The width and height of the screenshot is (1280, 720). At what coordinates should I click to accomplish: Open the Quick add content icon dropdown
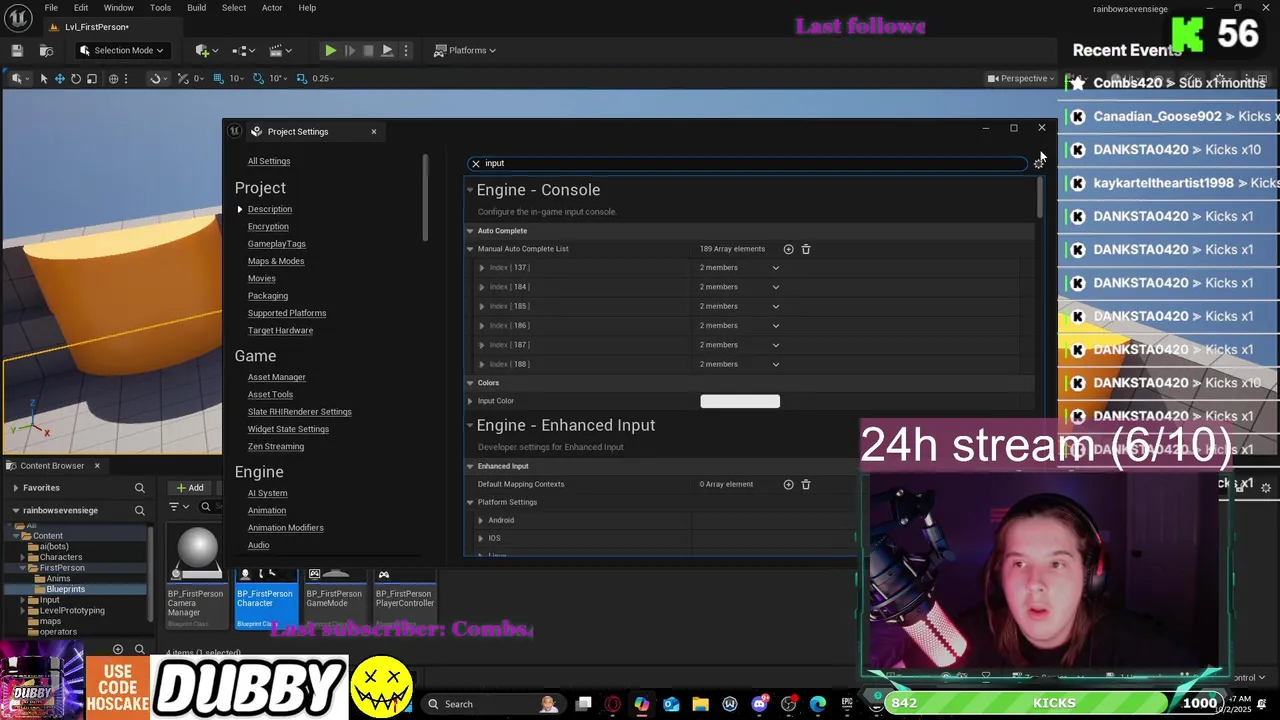[x=206, y=50]
